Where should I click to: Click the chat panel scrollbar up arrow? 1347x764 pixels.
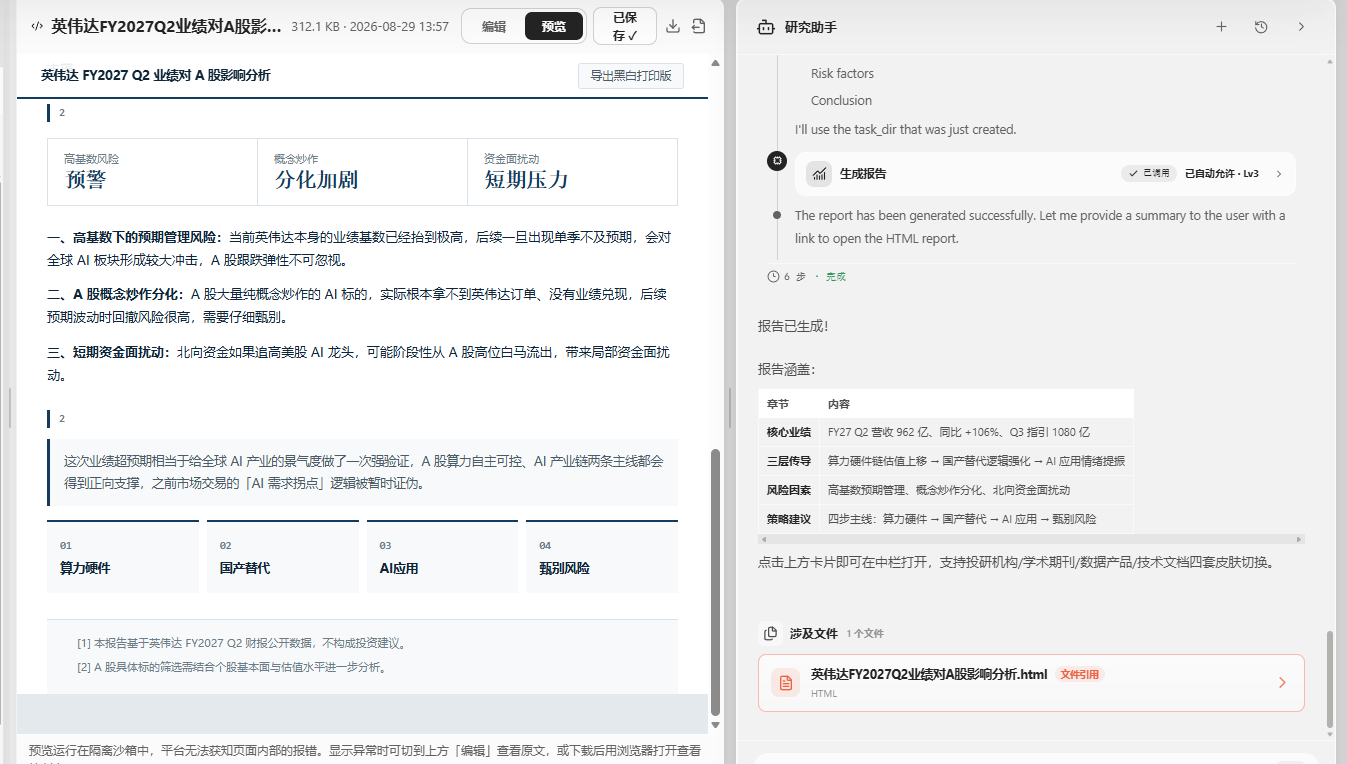pyautogui.click(x=1330, y=62)
